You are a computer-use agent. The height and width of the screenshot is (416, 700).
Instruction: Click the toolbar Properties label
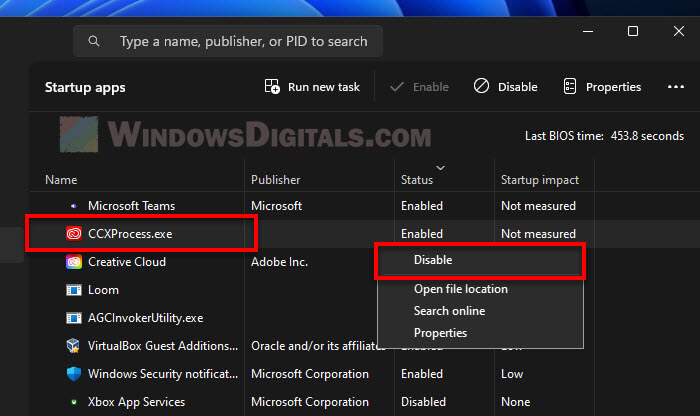(x=613, y=87)
